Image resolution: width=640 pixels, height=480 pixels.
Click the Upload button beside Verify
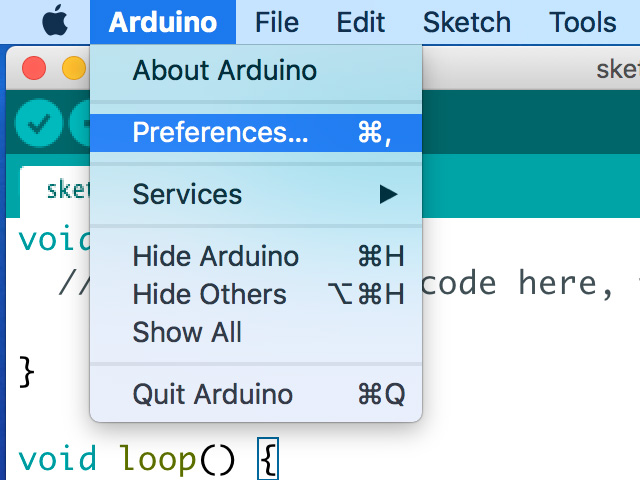pos(82,123)
